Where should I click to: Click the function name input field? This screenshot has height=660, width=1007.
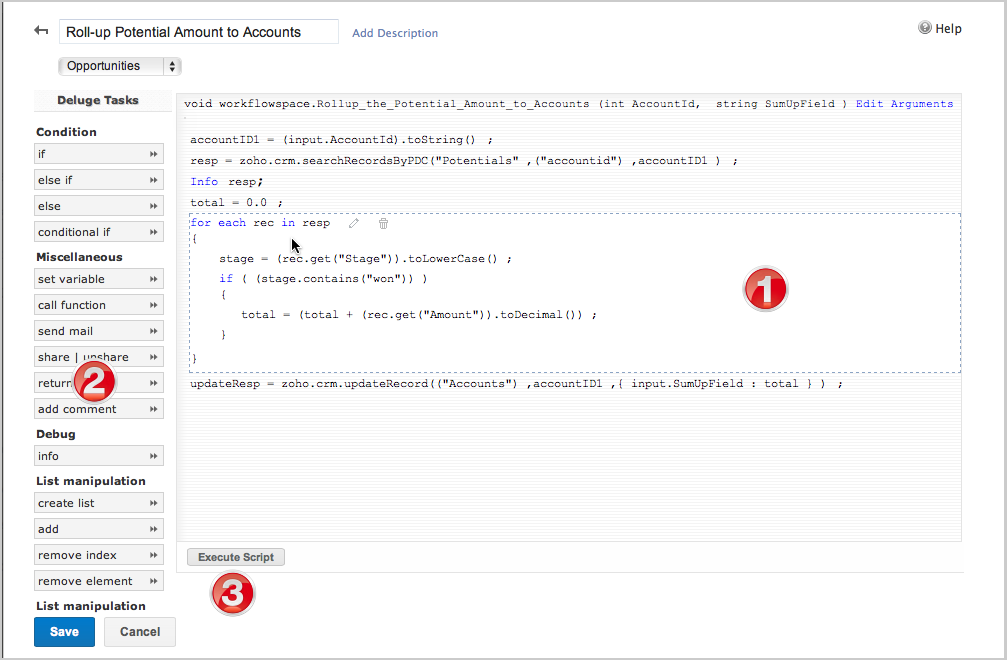click(198, 32)
